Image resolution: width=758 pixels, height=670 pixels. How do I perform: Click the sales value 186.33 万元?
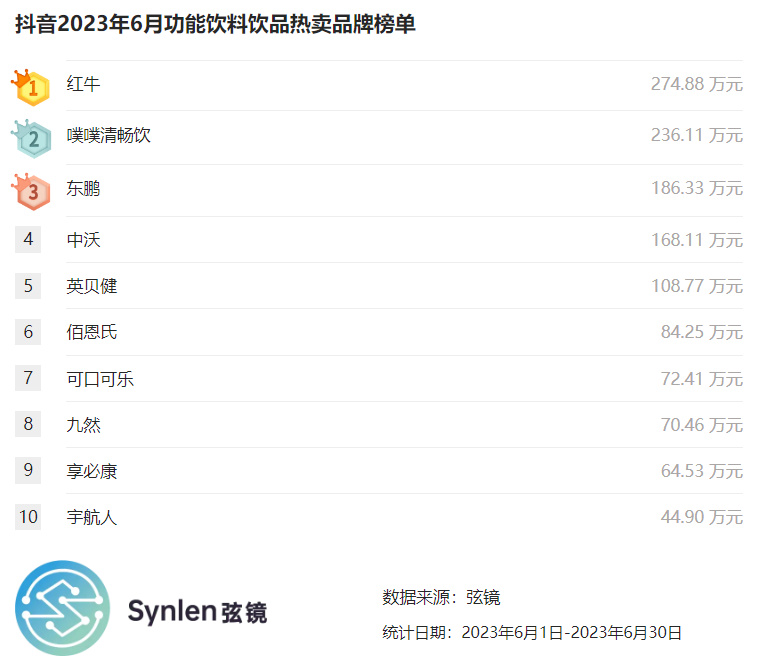tap(697, 188)
